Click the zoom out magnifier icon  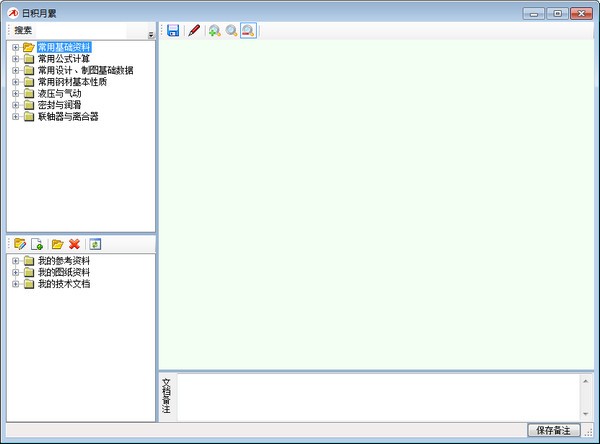248,30
